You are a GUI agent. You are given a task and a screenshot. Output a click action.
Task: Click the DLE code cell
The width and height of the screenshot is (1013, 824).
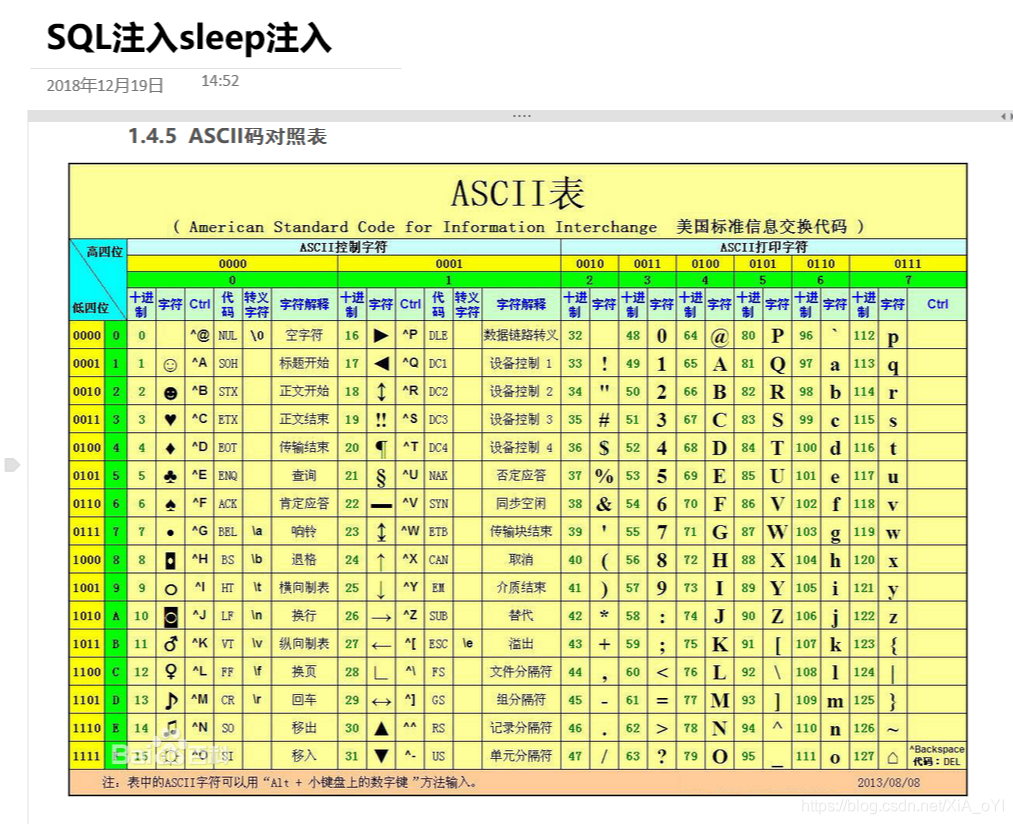click(438, 335)
